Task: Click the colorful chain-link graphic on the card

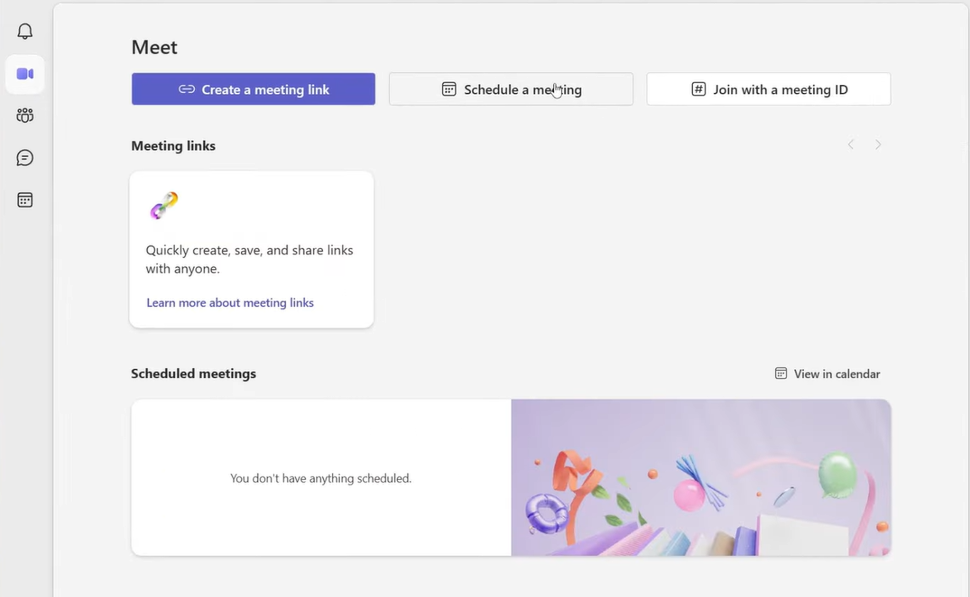Action: click(163, 205)
